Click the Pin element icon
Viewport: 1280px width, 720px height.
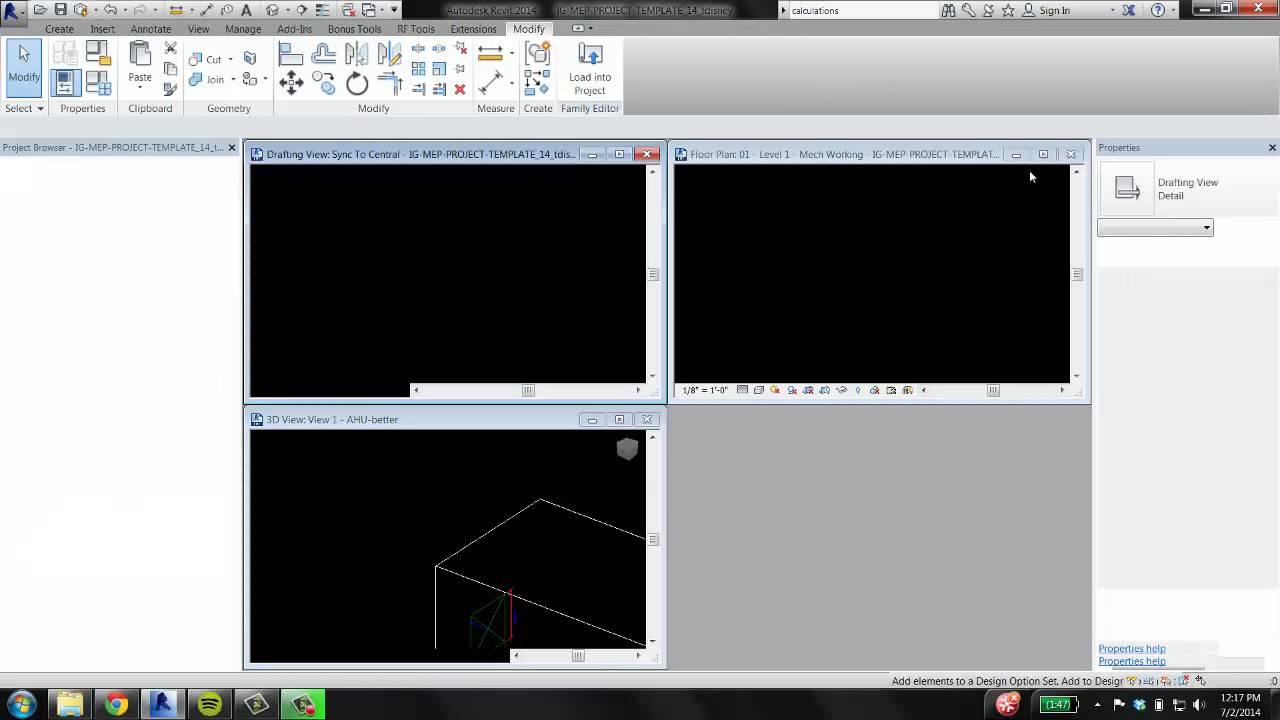460,69
